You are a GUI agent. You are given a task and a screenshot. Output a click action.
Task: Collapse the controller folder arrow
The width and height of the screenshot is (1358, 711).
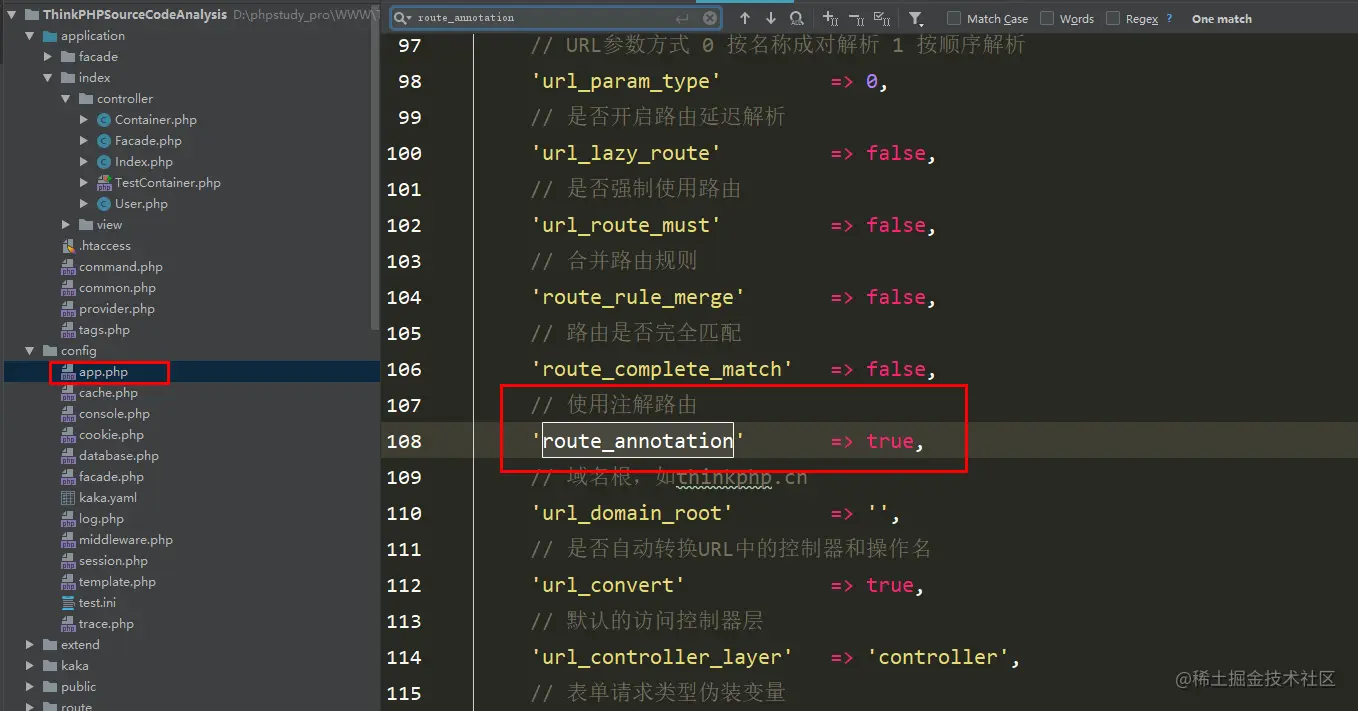tap(66, 99)
